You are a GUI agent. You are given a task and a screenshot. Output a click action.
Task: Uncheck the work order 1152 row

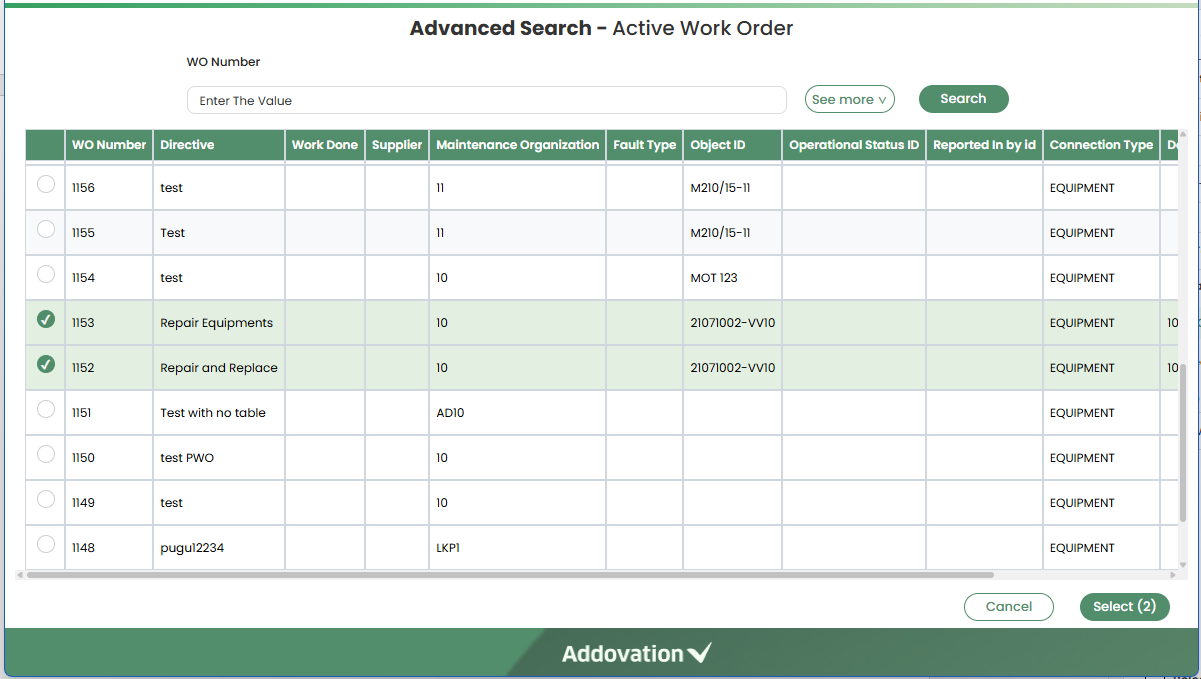coord(46,365)
